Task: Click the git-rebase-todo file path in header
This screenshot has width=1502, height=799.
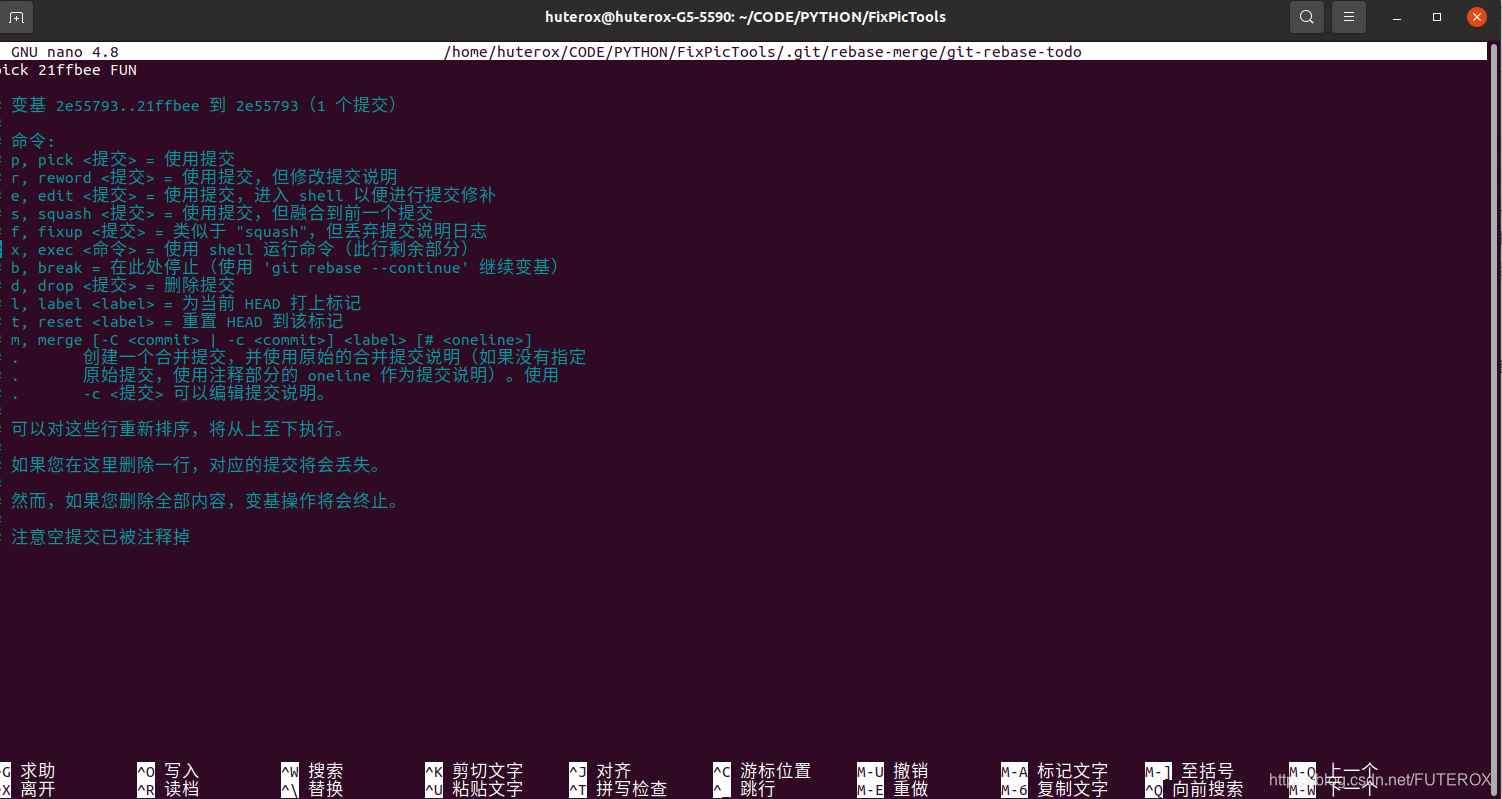Action: pyautogui.click(x=763, y=52)
